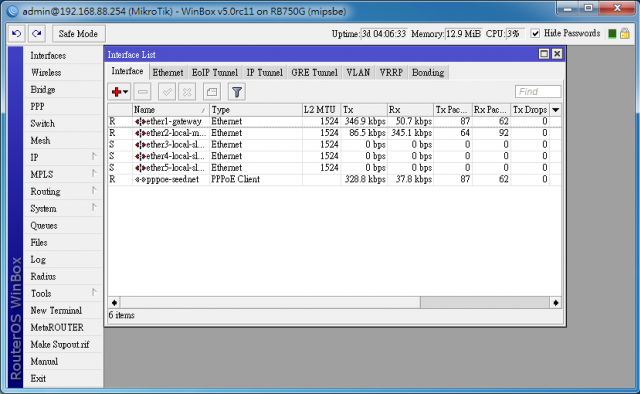Click the horizontal scrollbar left arrow
Screen dimensions: 640x394
tap(114, 303)
